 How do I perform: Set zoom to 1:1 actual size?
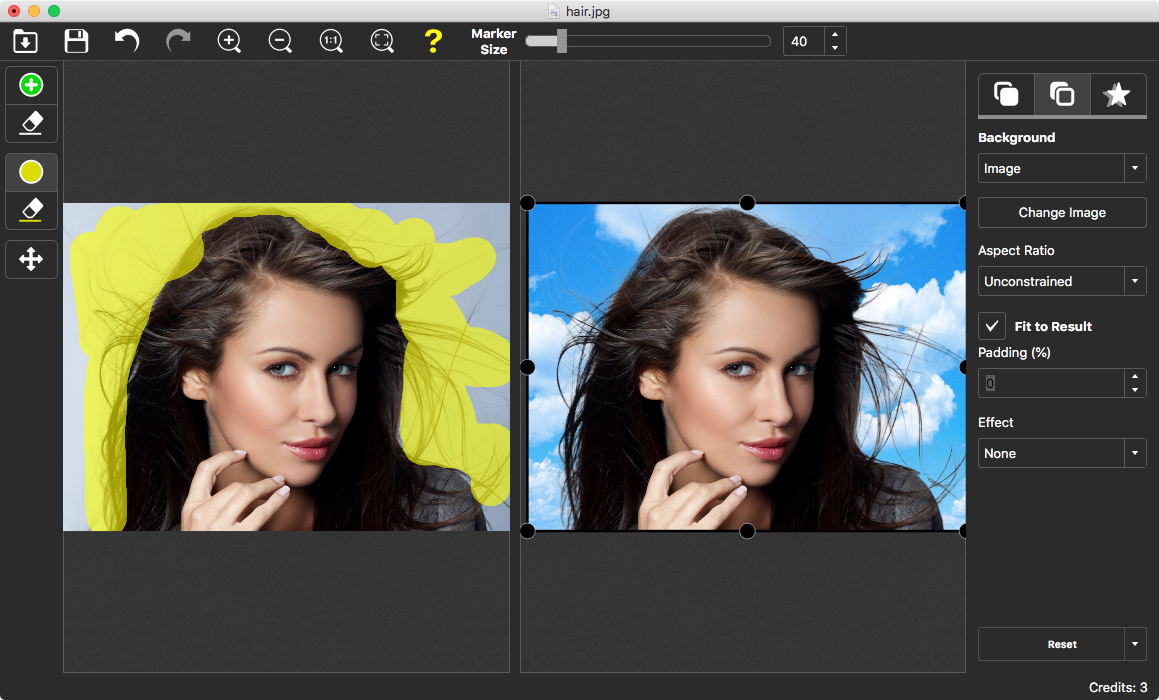(x=331, y=41)
